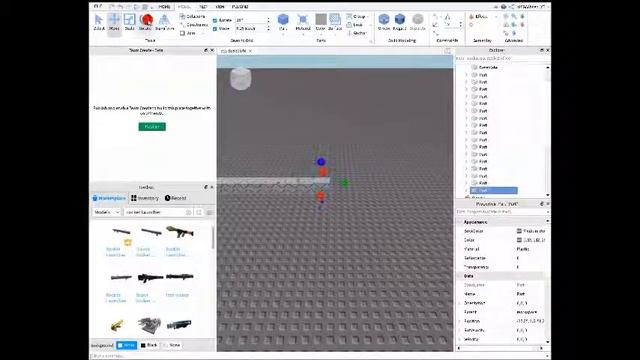This screenshot has height=360, width=640.
Task: Select the Baseplate document tab
Action: pyautogui.click(x=235, y=51)
